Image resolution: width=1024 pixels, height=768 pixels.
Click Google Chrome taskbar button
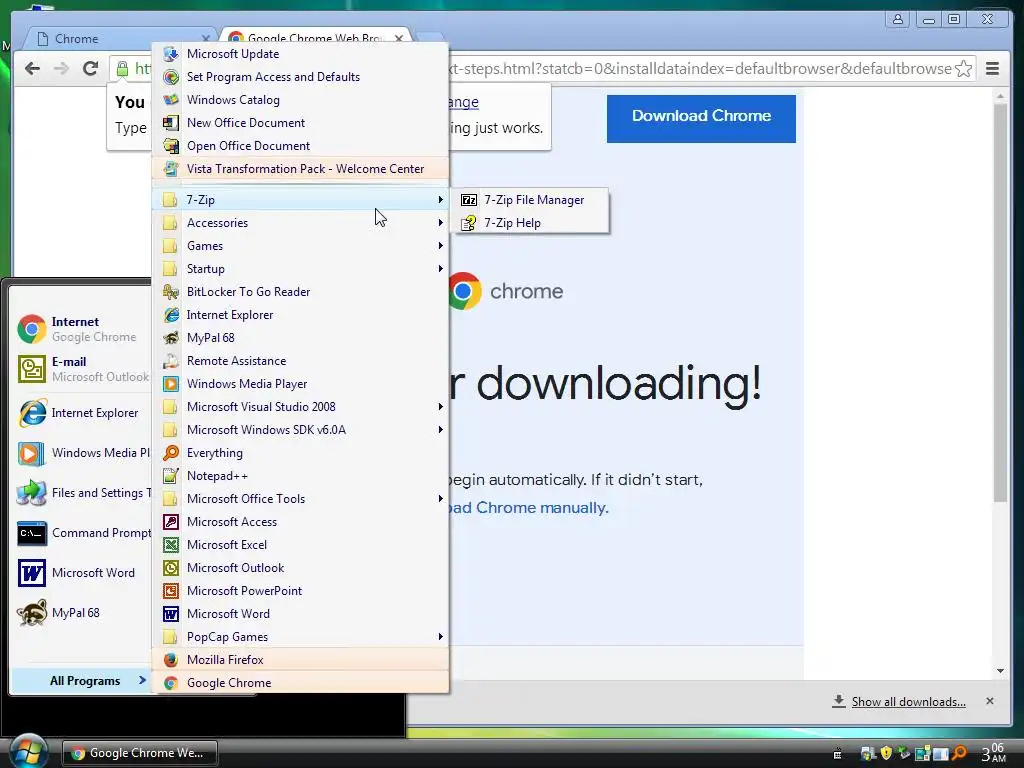point(140,753)
